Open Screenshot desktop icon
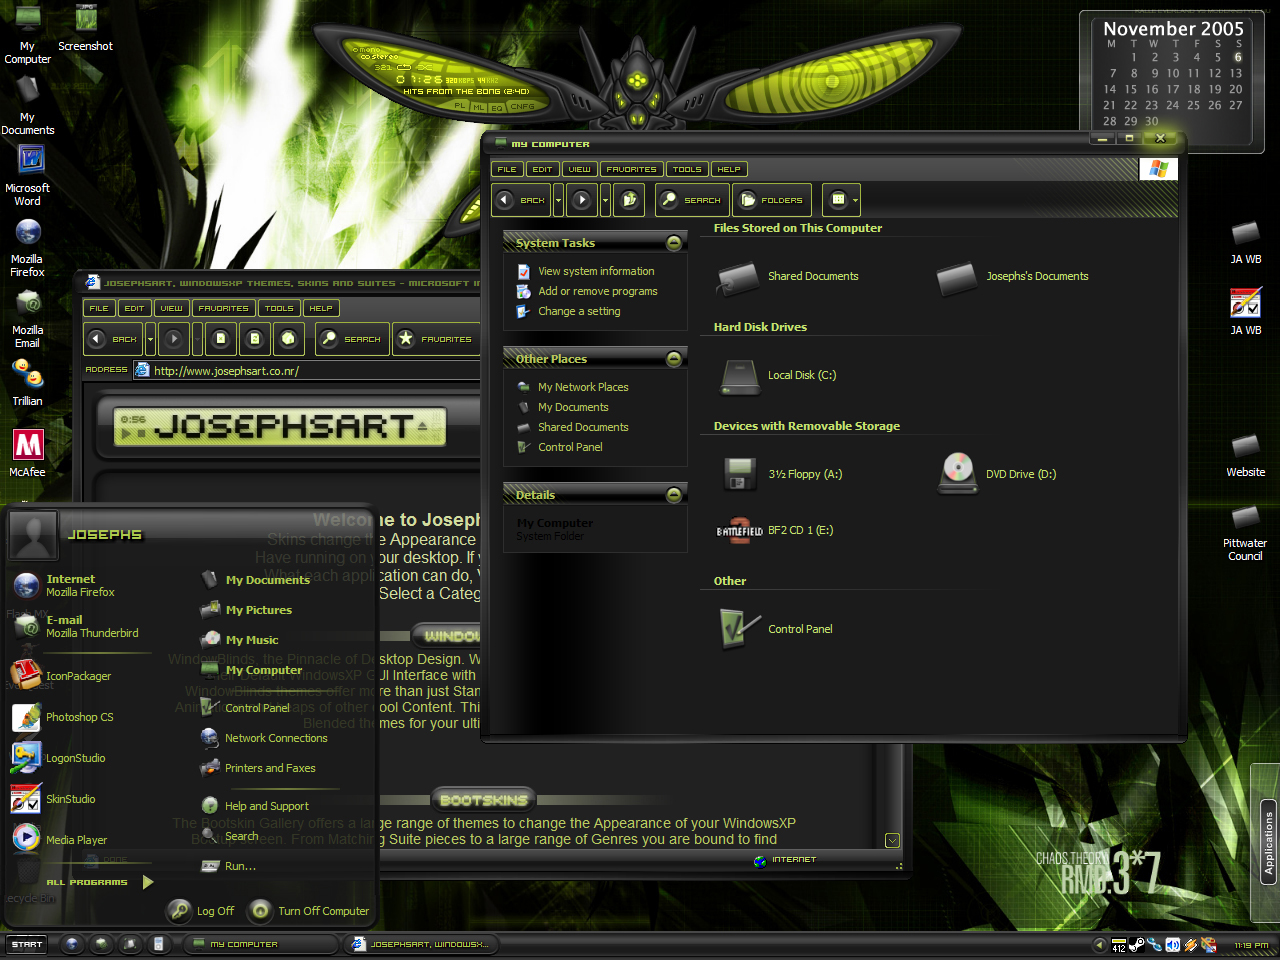 point(86,27)
